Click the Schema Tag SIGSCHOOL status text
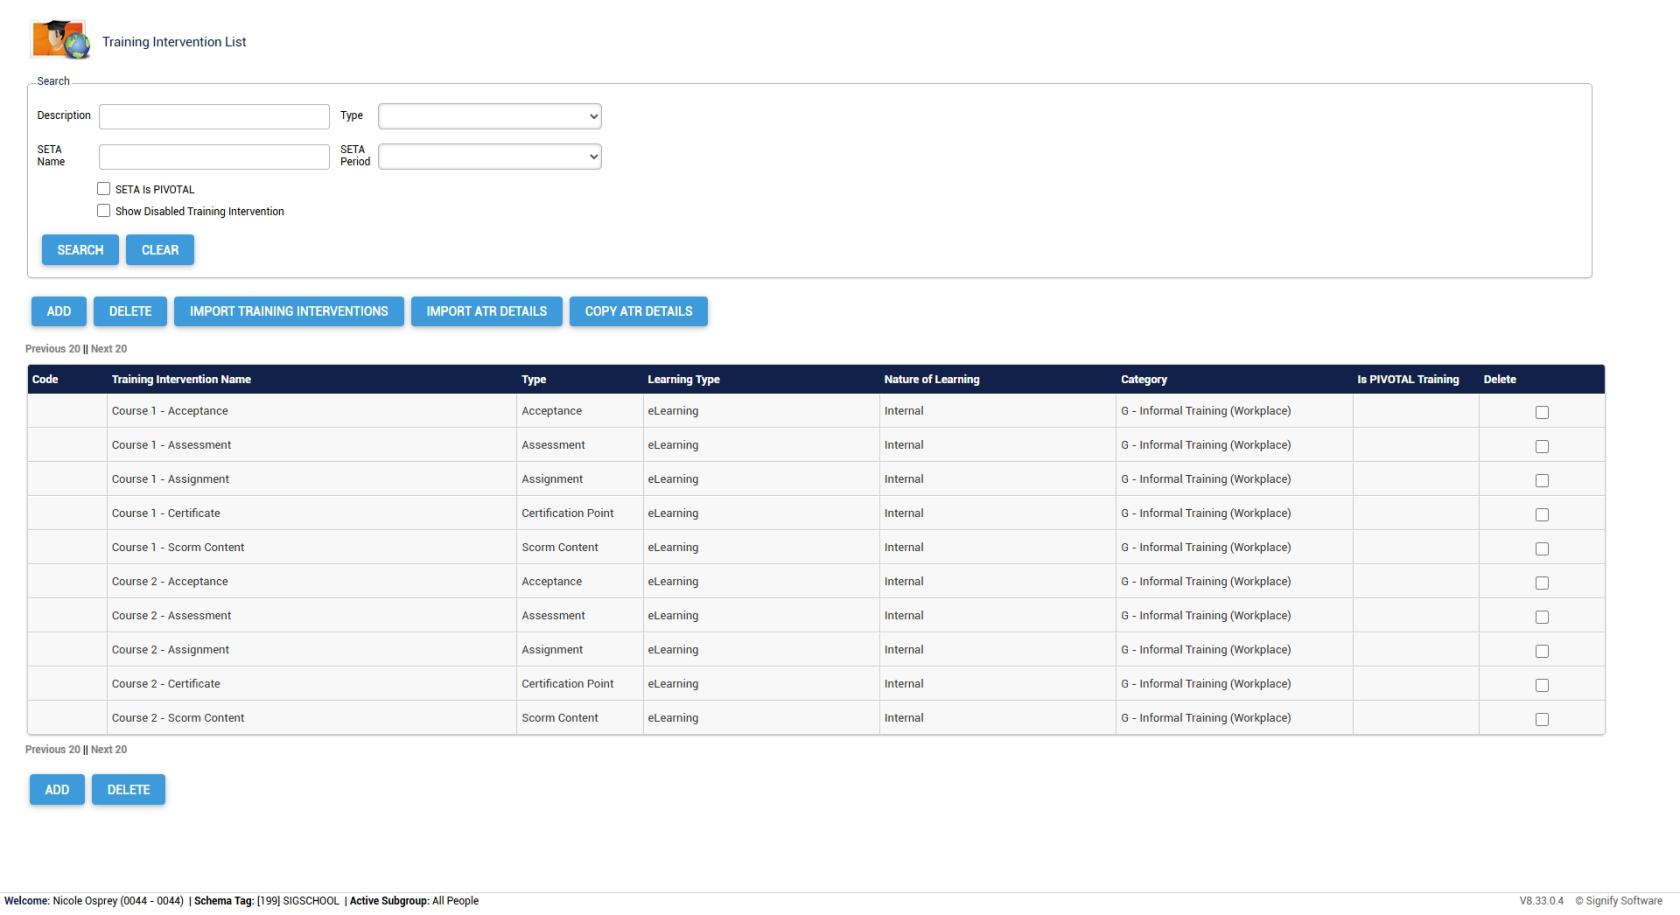Viewport: 1680px width, 915px height. pyautogui.click(x=267, y=901)
